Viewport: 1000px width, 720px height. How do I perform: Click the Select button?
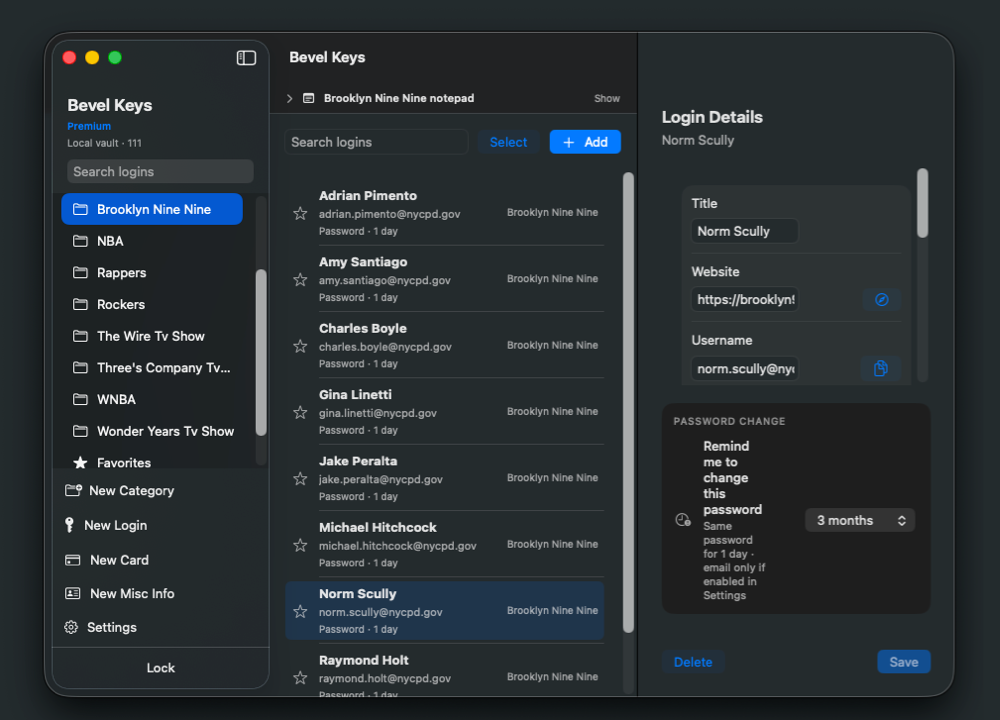[x=508, y=142]
